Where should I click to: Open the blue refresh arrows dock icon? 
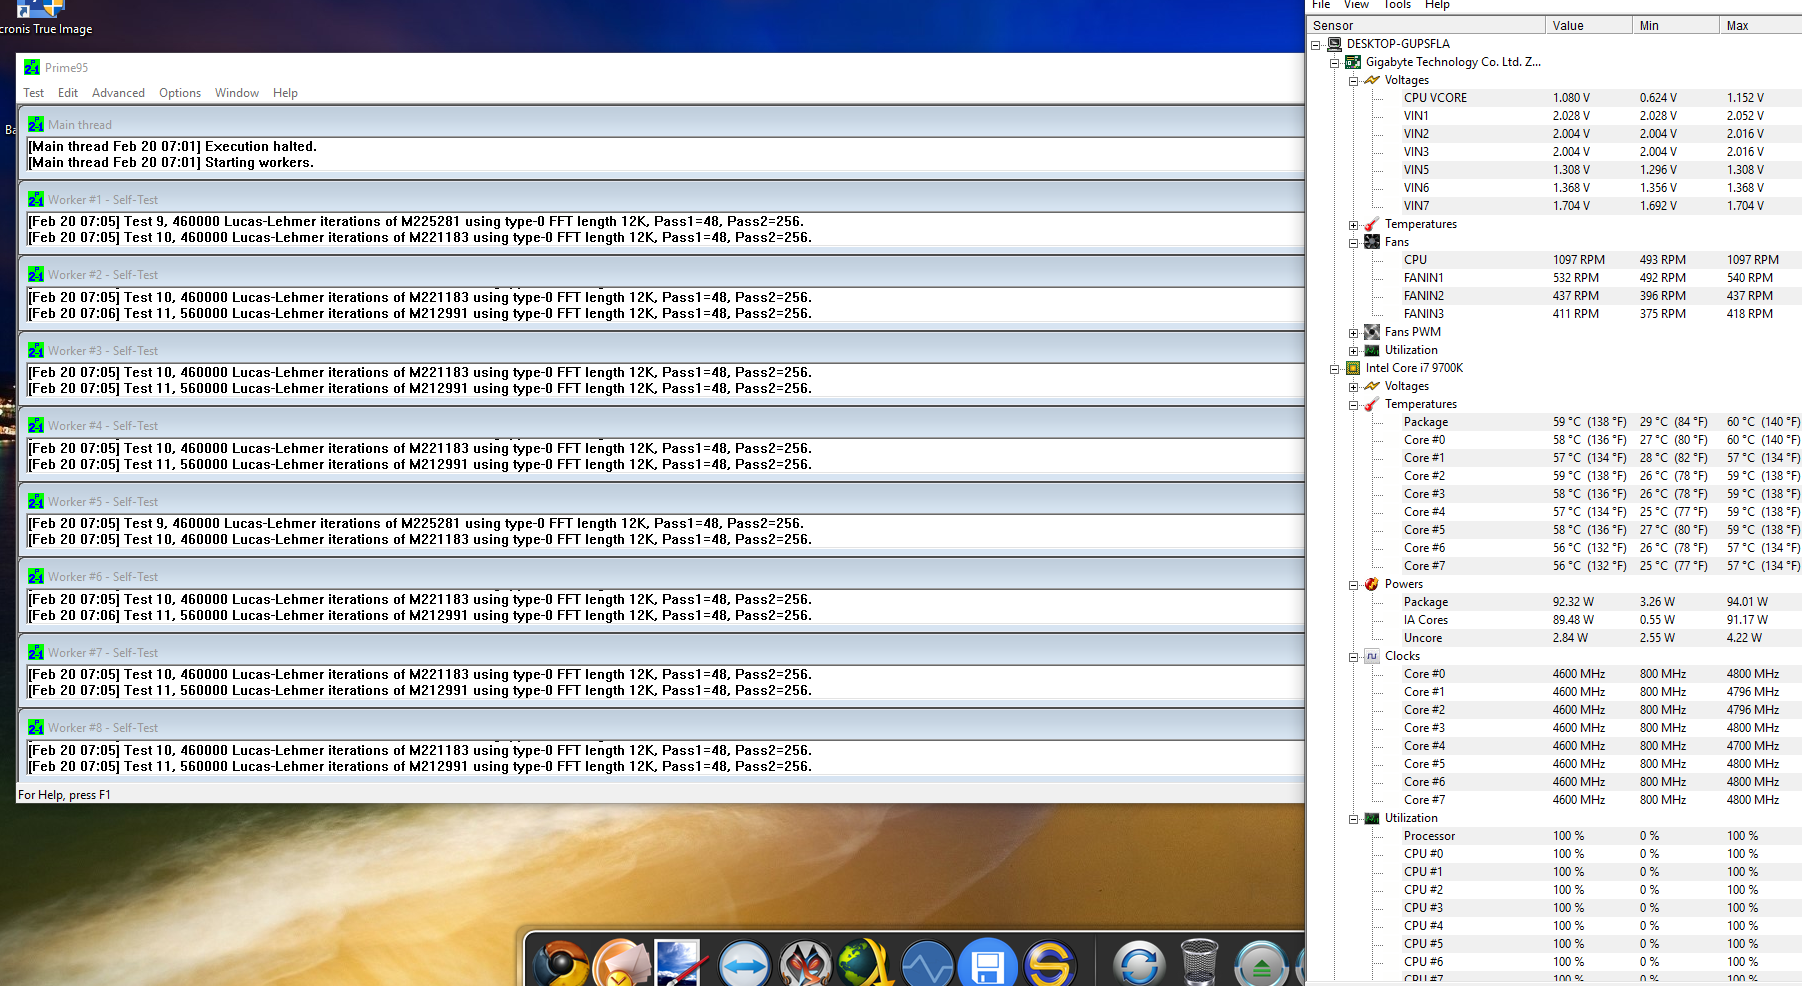(x=1139, y=965)
